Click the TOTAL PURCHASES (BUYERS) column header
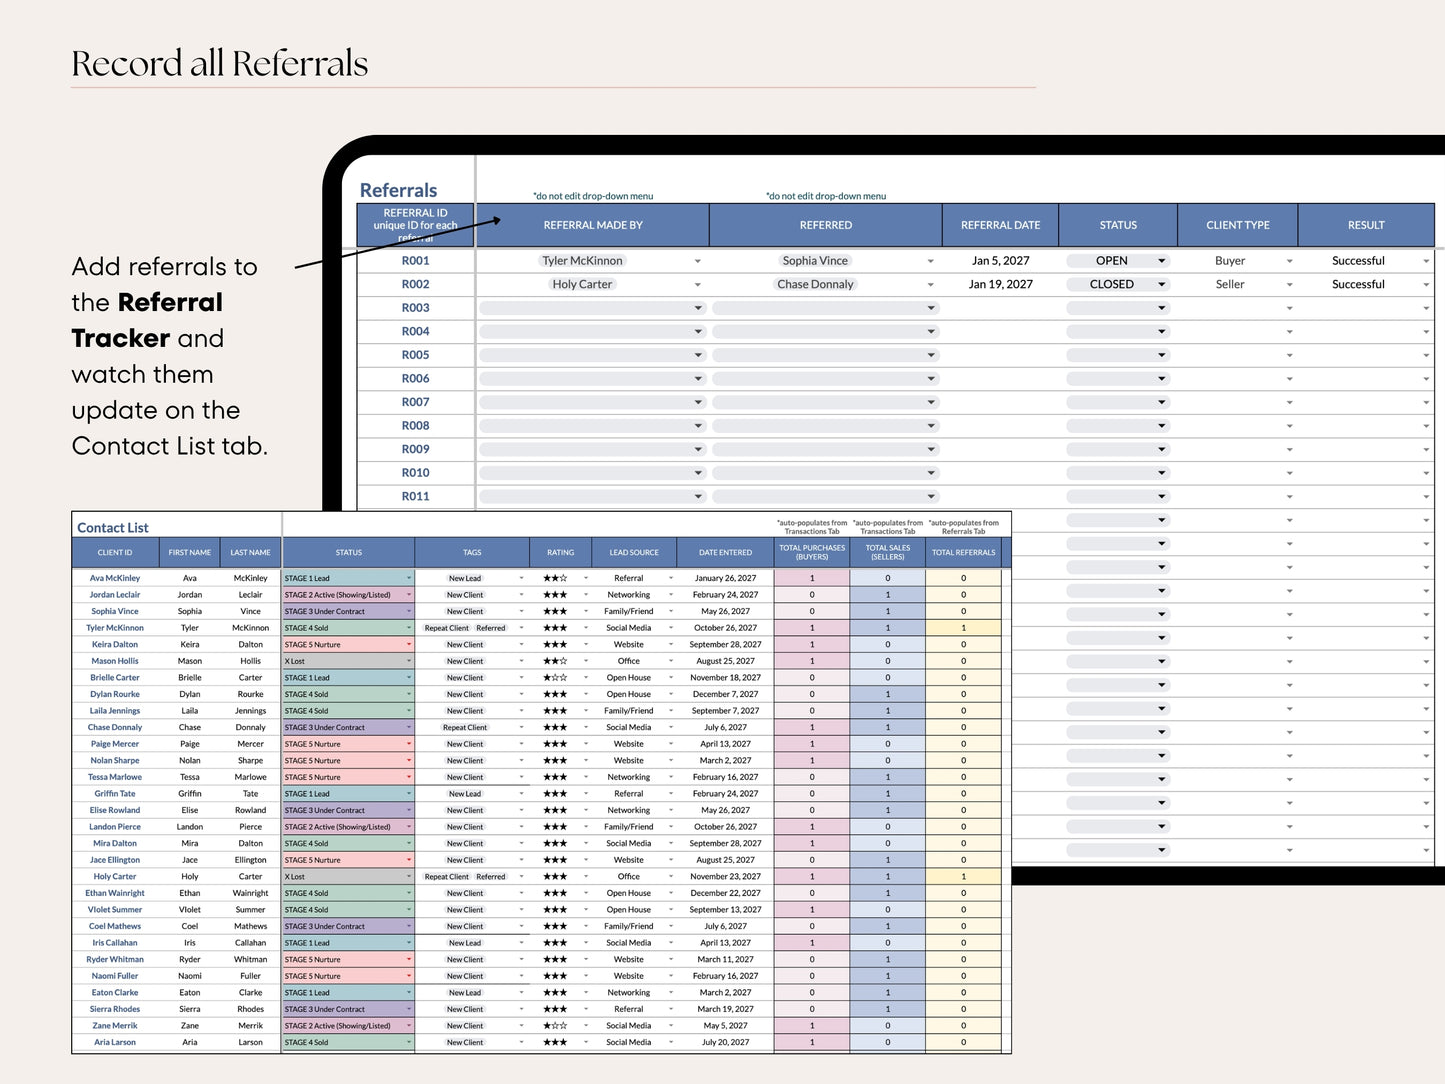The image size is (1445, 1084). [x=812, y=553]
